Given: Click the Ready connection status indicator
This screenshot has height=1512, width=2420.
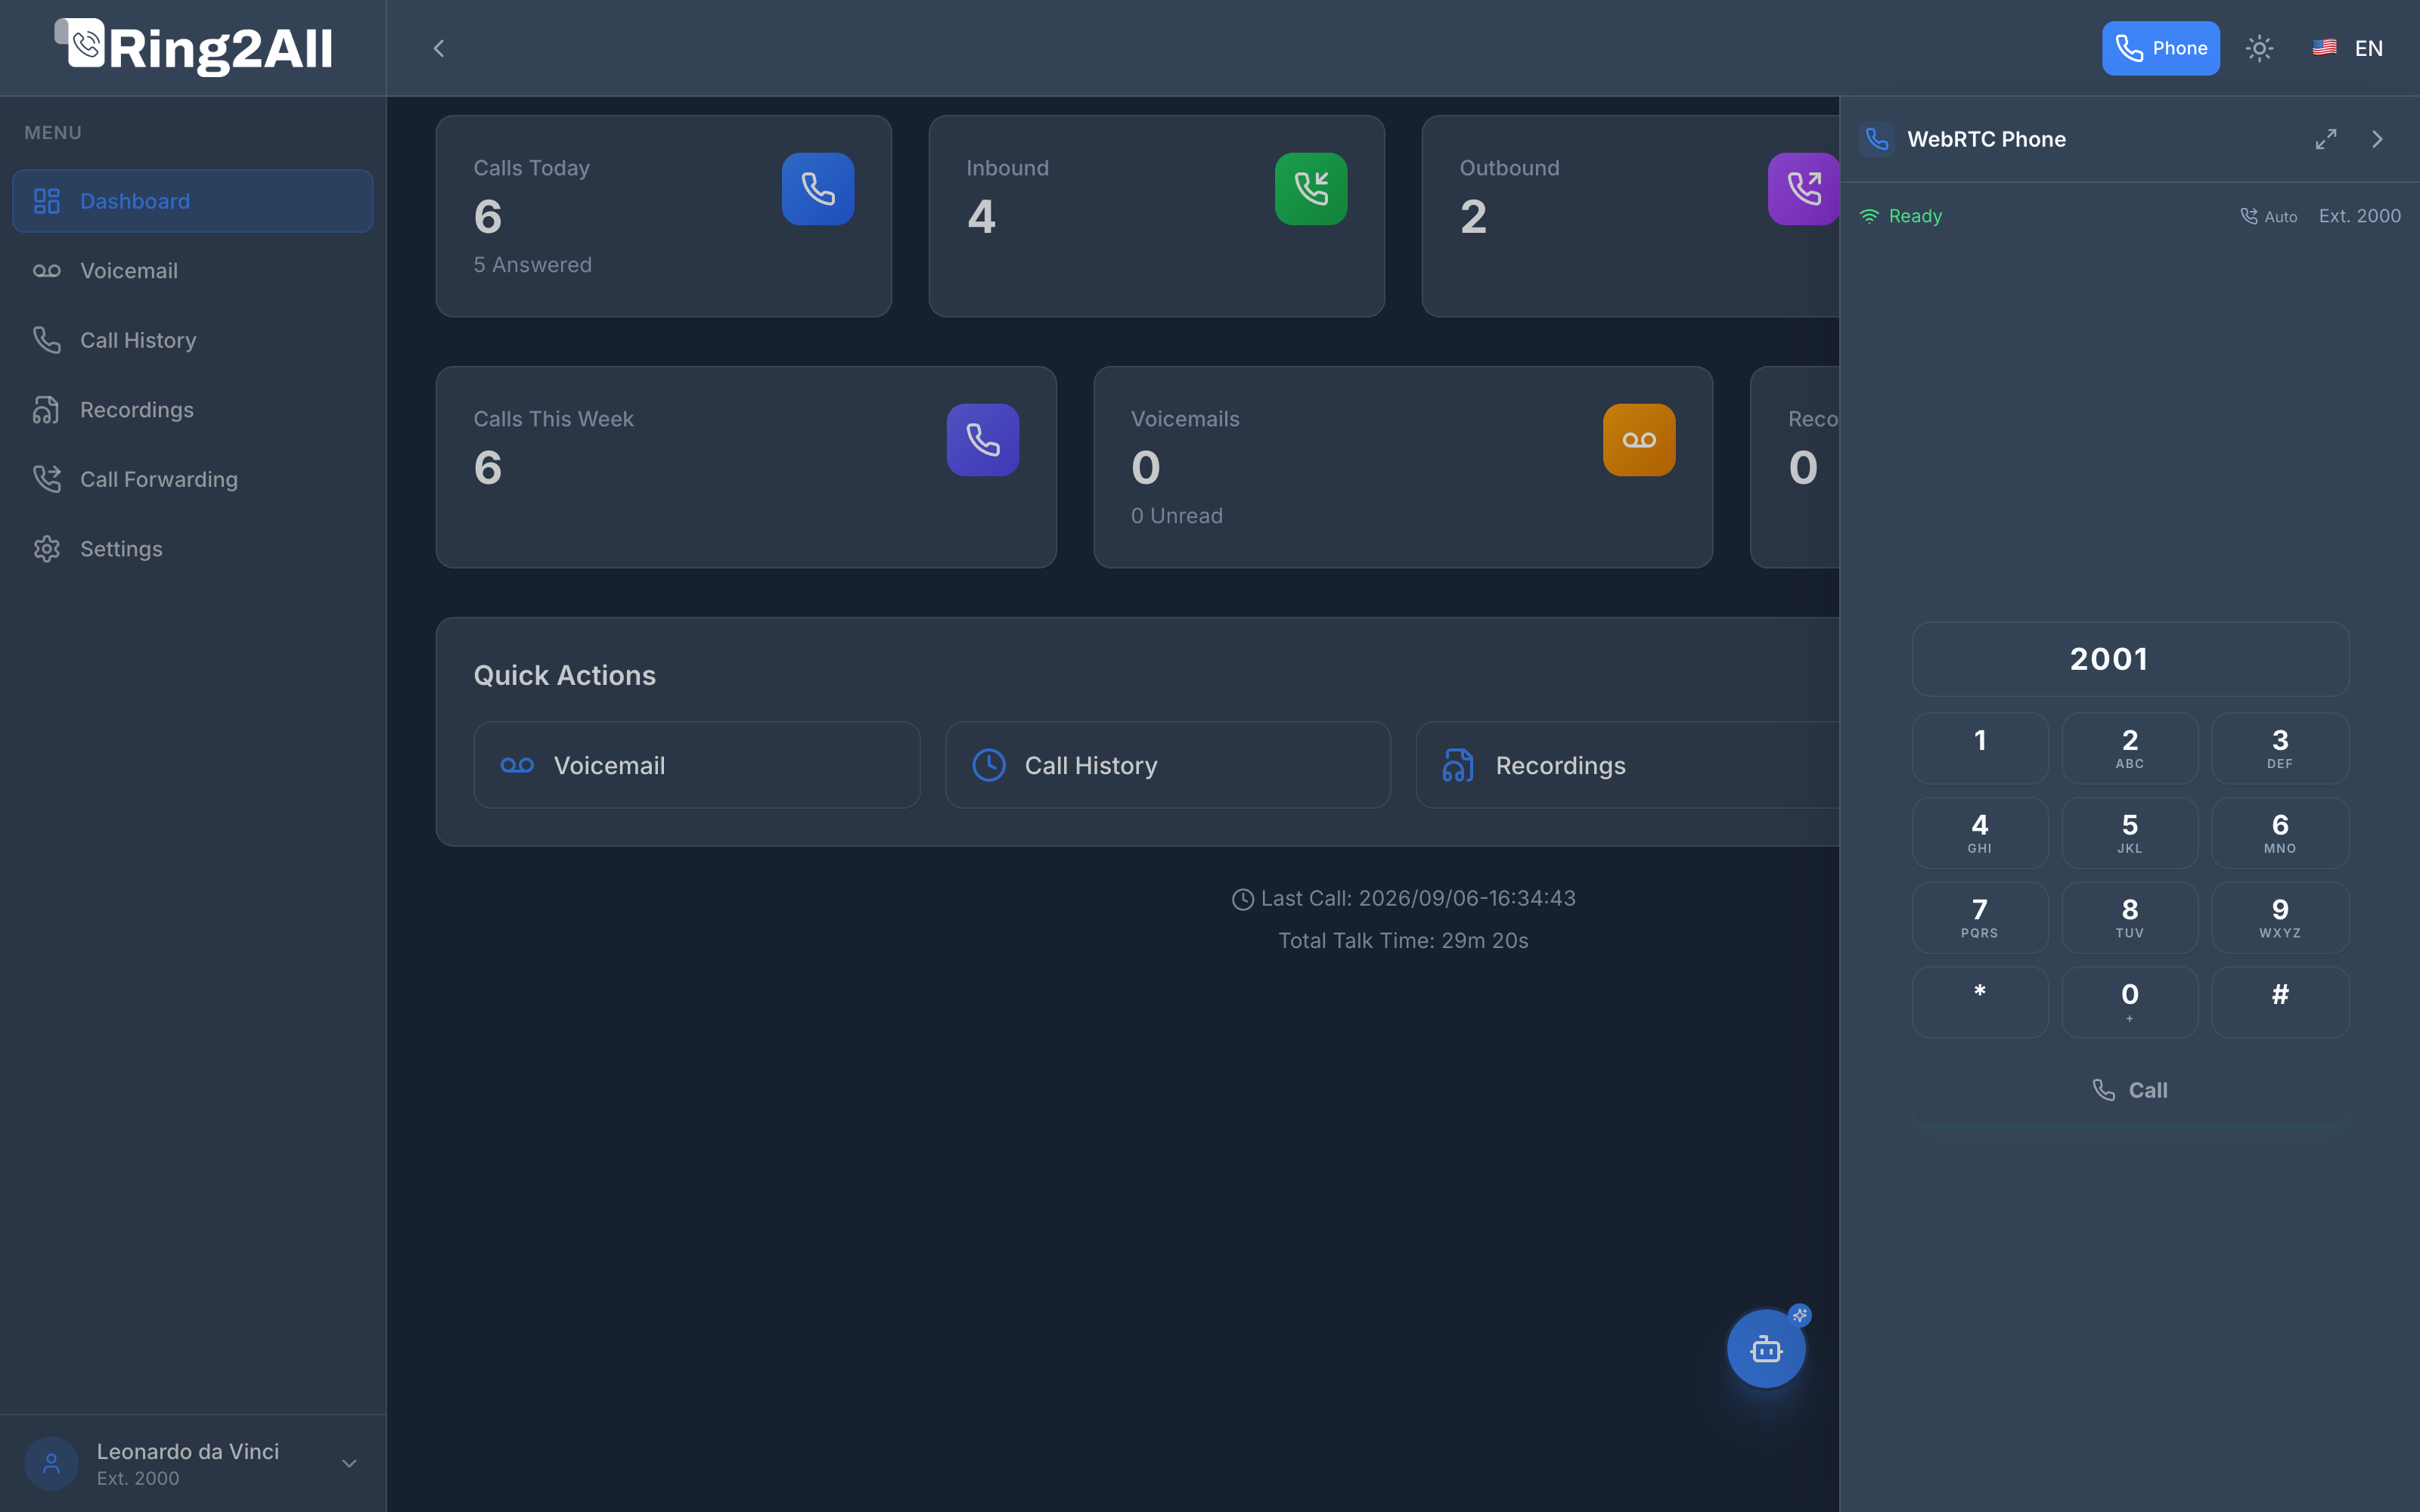Looking at the screenshot, I should (1900, 216).
